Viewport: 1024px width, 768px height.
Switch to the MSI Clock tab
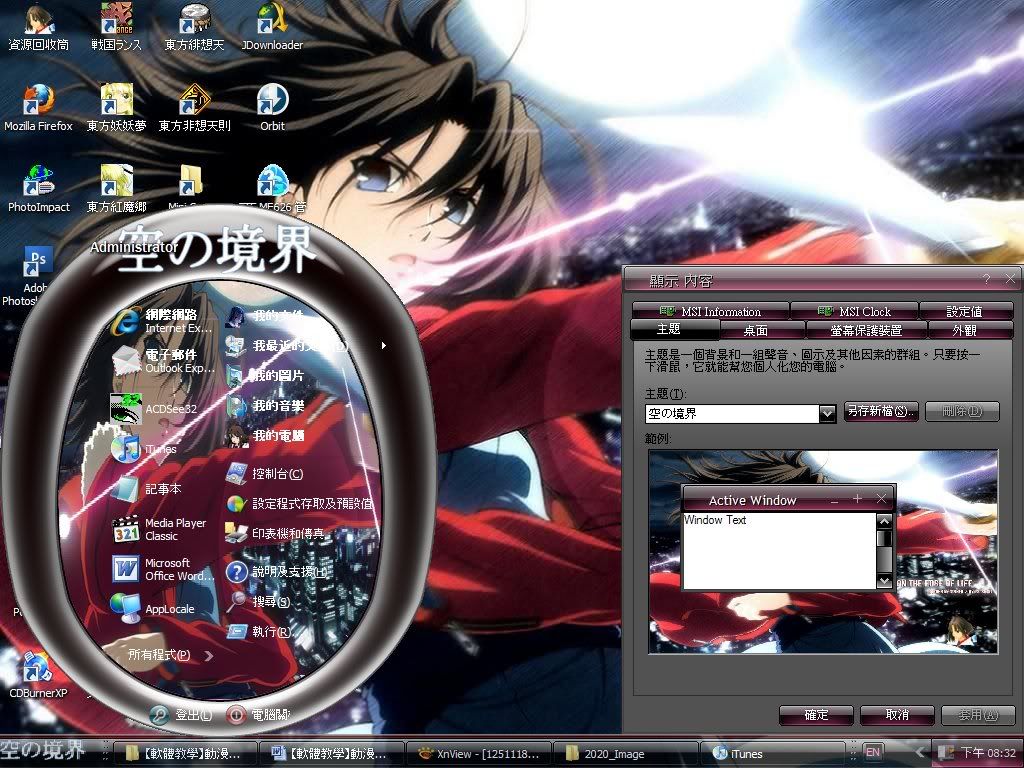coord(854,311)
